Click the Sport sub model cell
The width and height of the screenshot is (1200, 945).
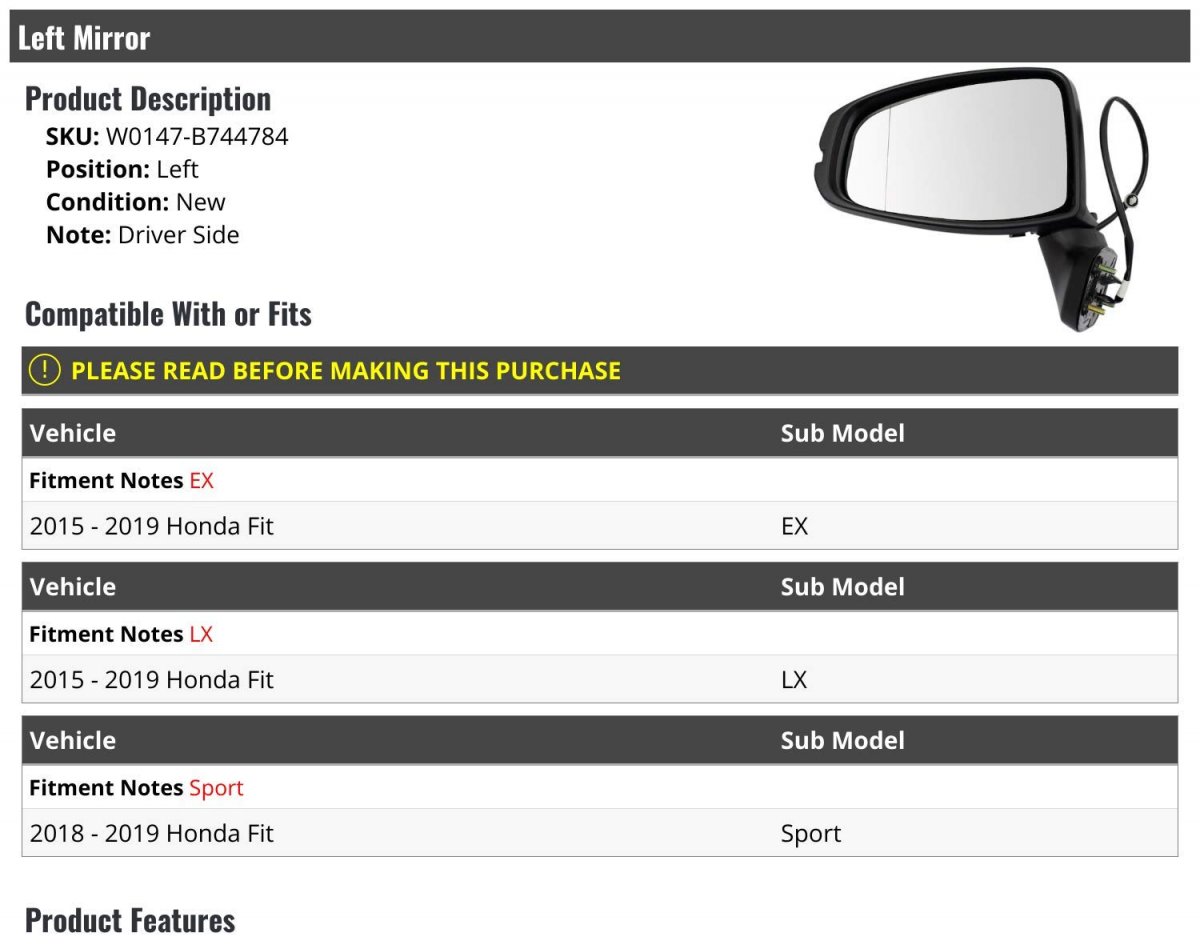pos(811,834)
